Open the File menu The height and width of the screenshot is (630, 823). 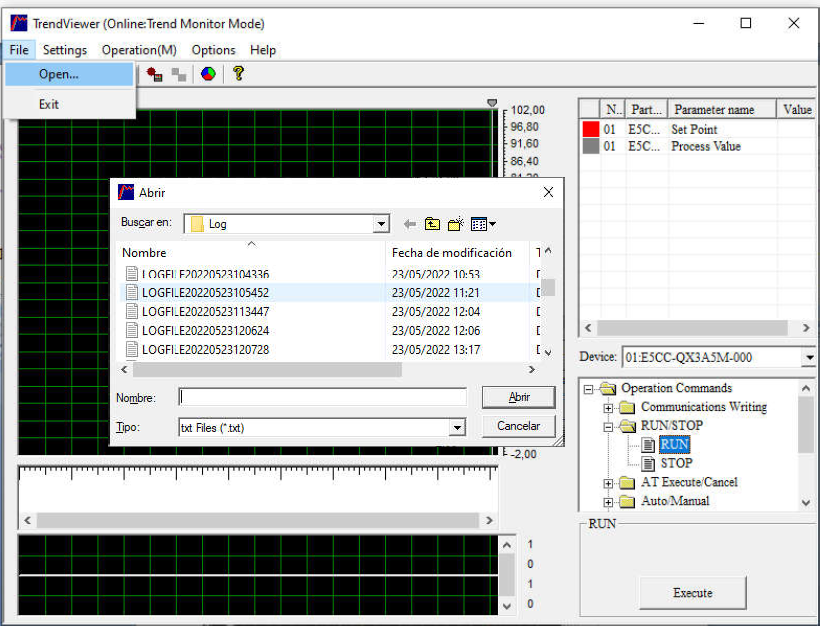tap(19, 50)
